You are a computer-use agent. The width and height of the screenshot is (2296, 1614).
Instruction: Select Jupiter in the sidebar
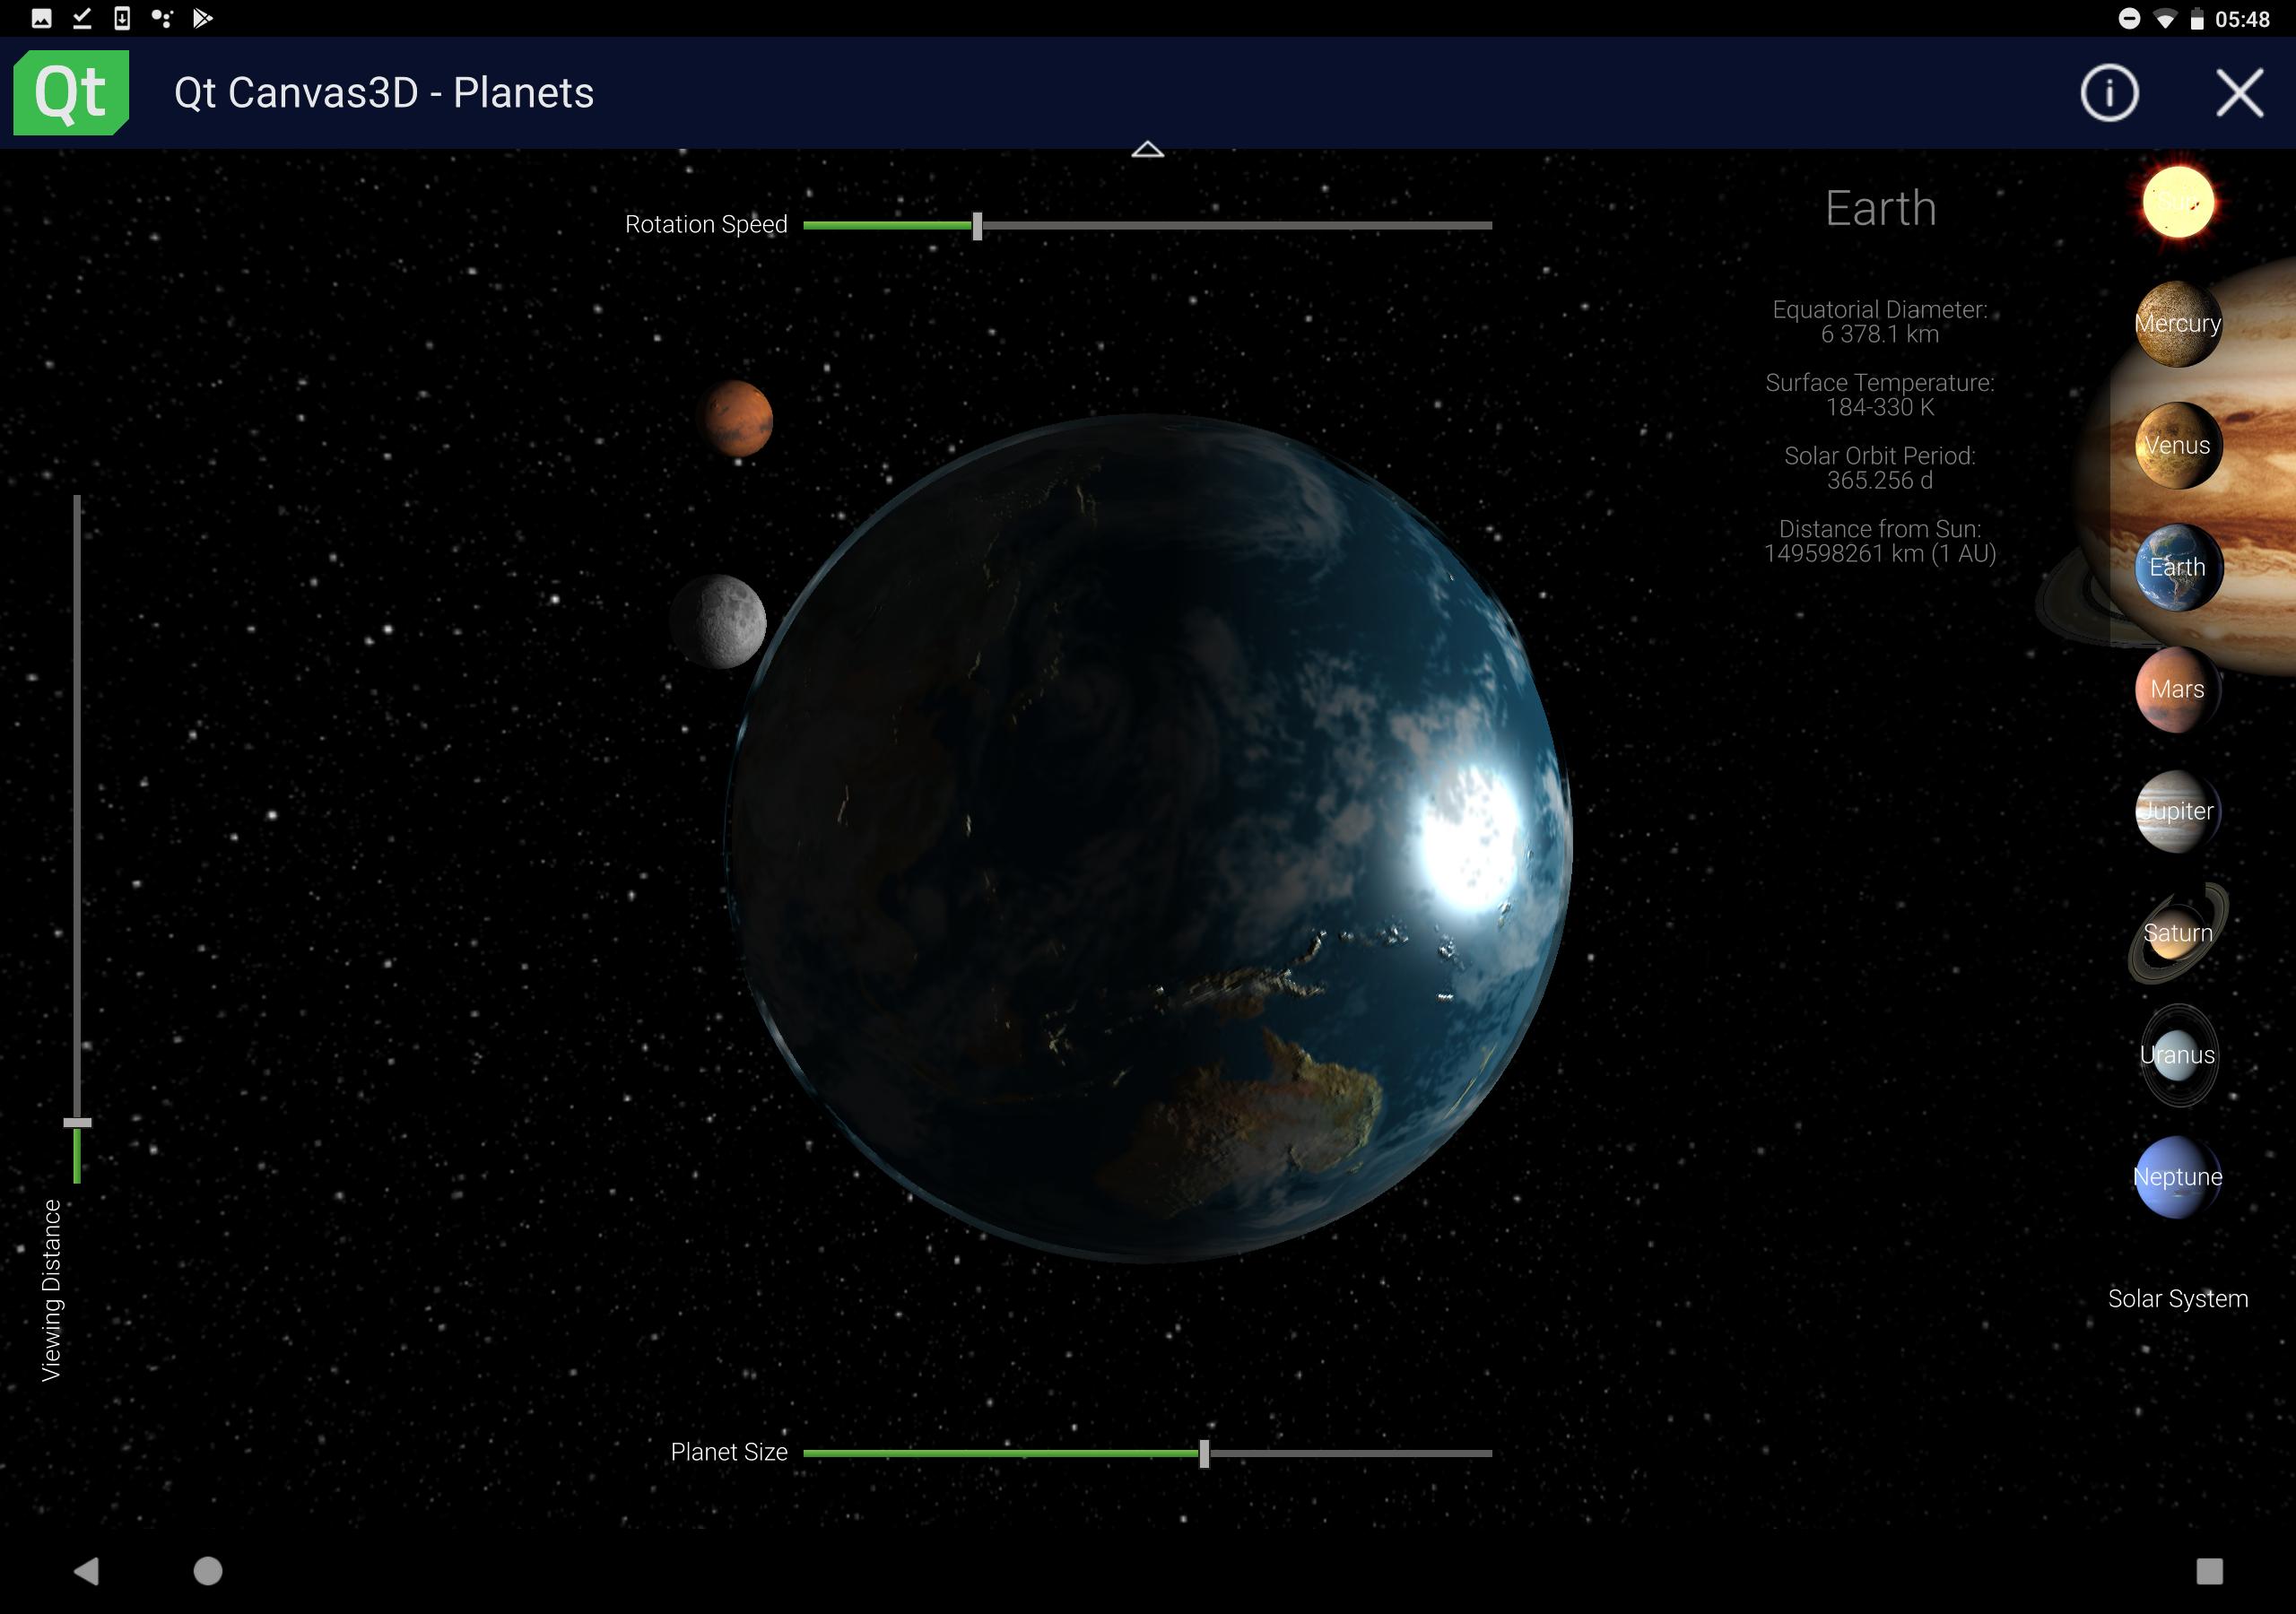click(2178, 810)
